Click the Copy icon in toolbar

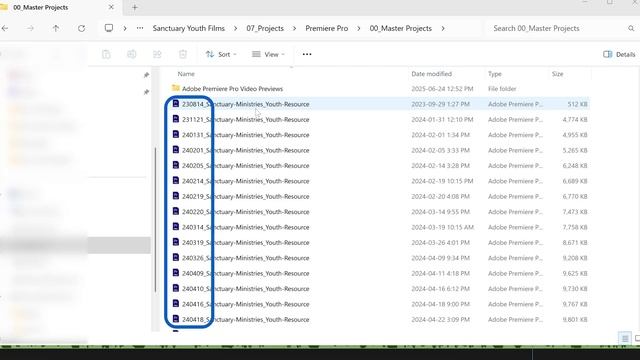tap(106, 54)
